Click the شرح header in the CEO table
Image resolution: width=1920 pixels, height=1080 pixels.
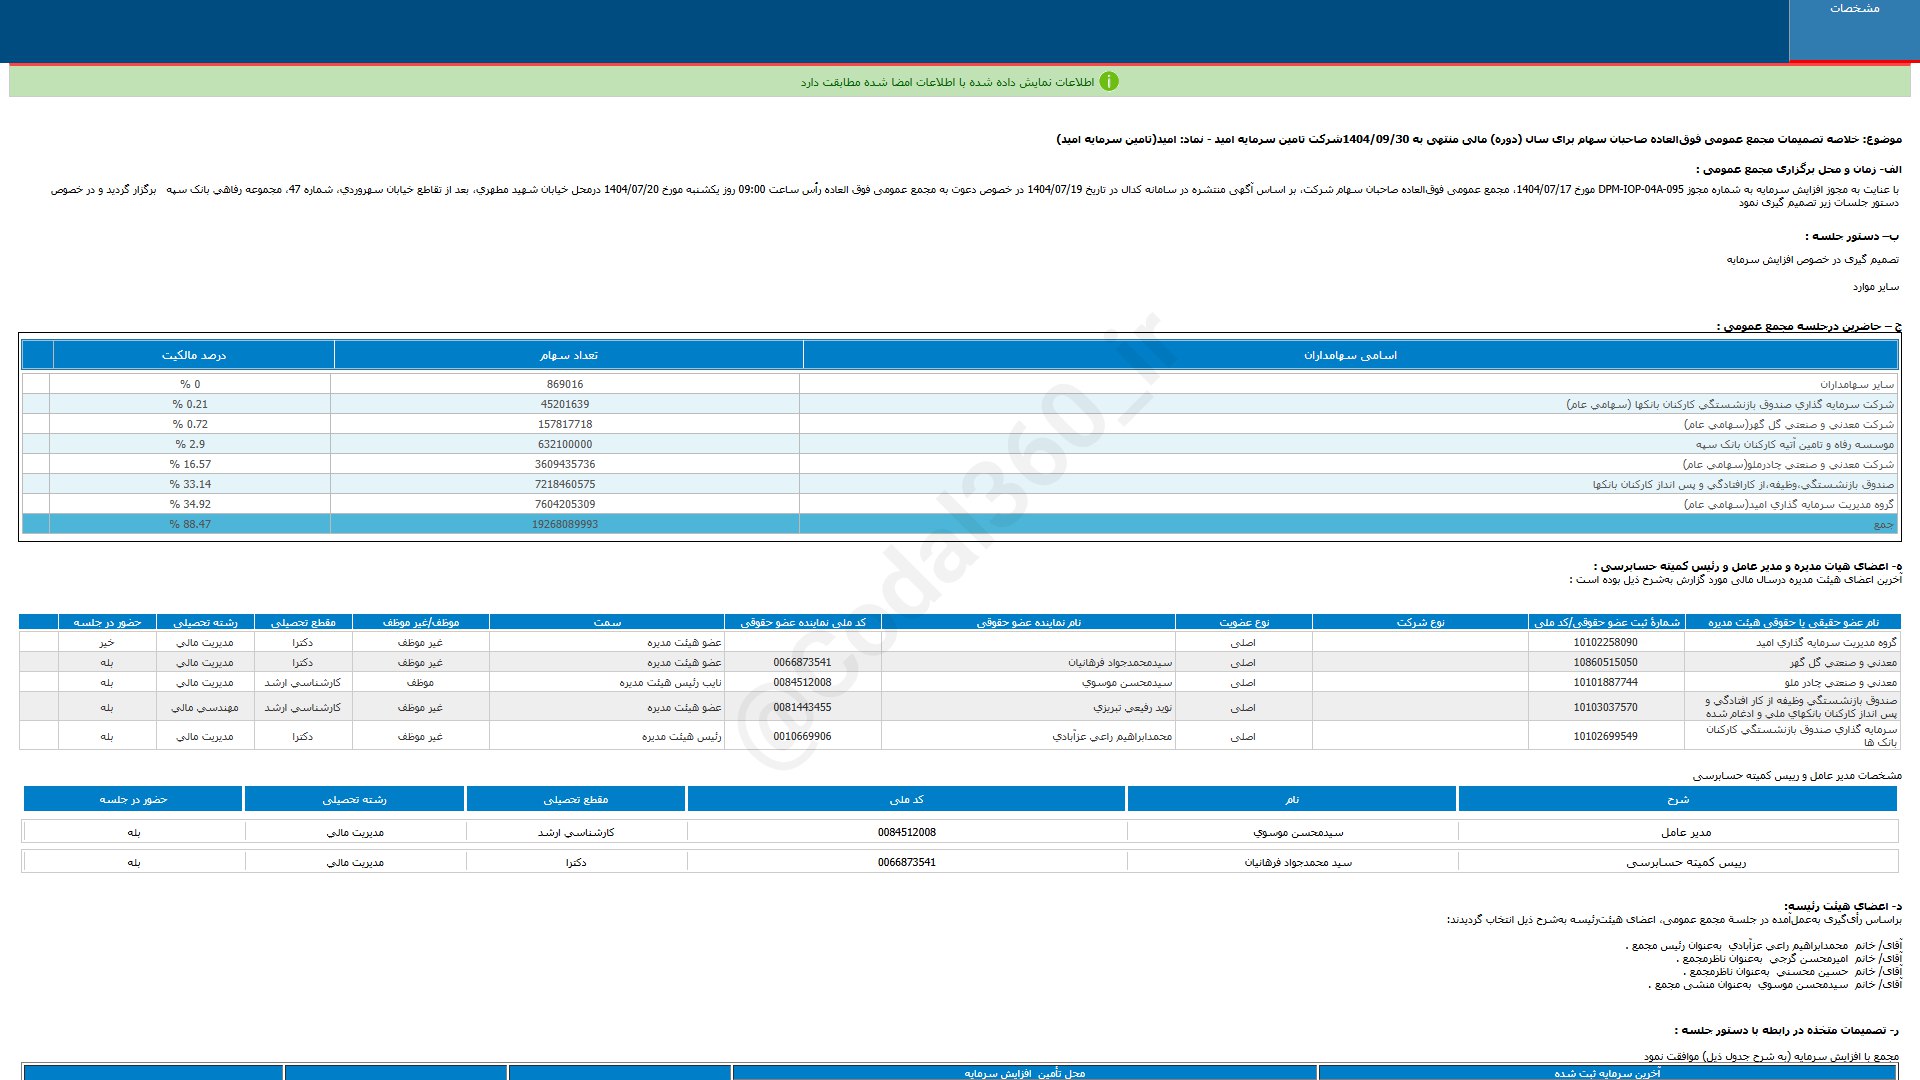(x=1677, y=799)
